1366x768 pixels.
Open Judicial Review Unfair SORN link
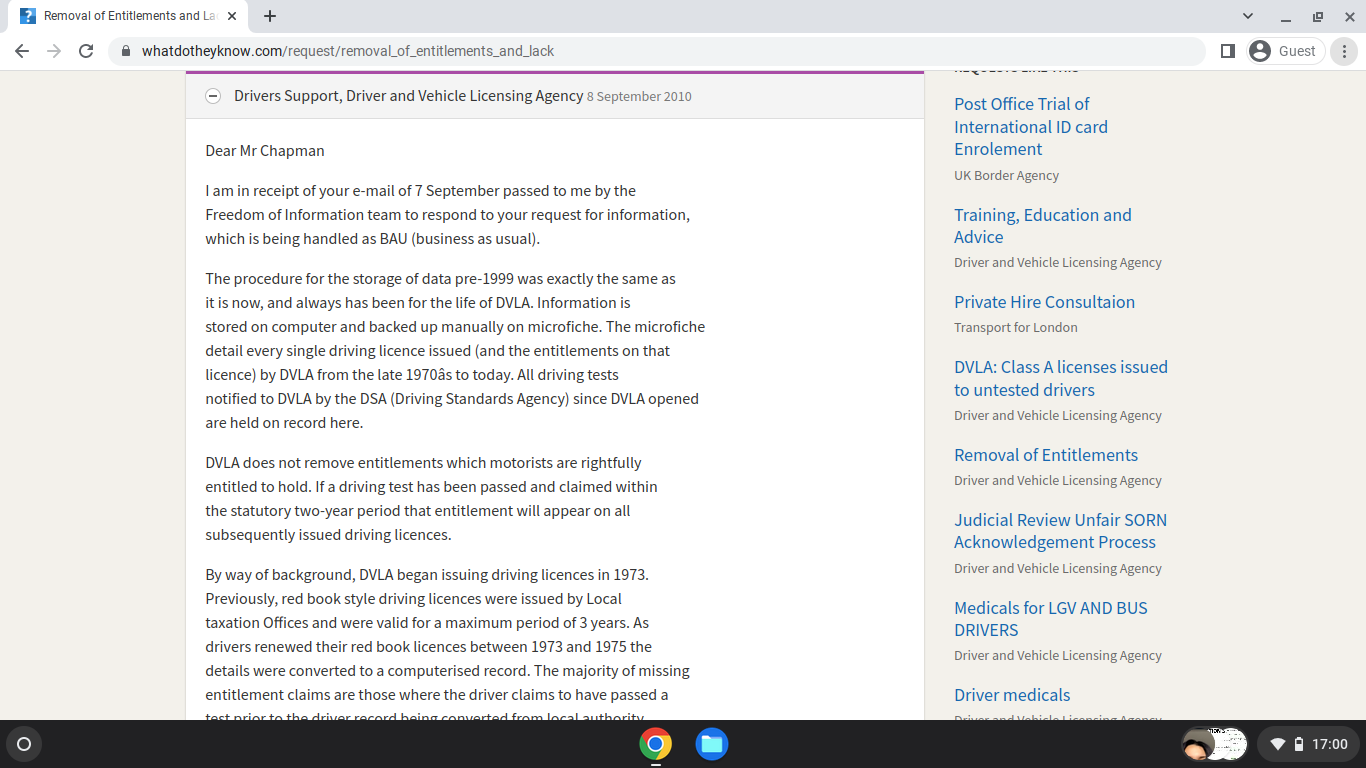click(x=1060, y=531)
